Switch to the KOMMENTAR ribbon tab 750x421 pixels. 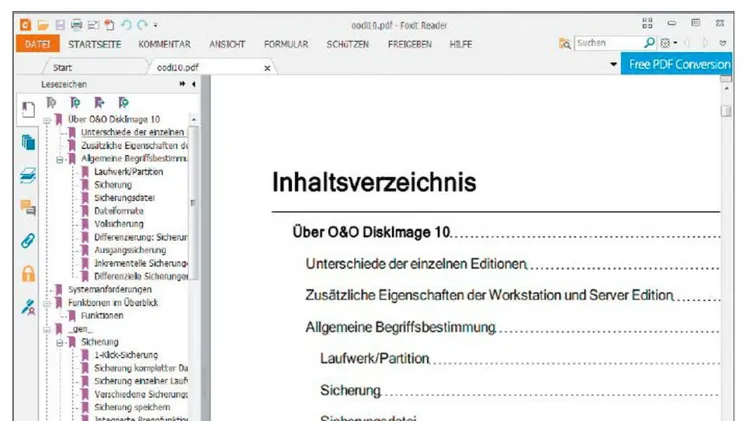tap(165, 44)
